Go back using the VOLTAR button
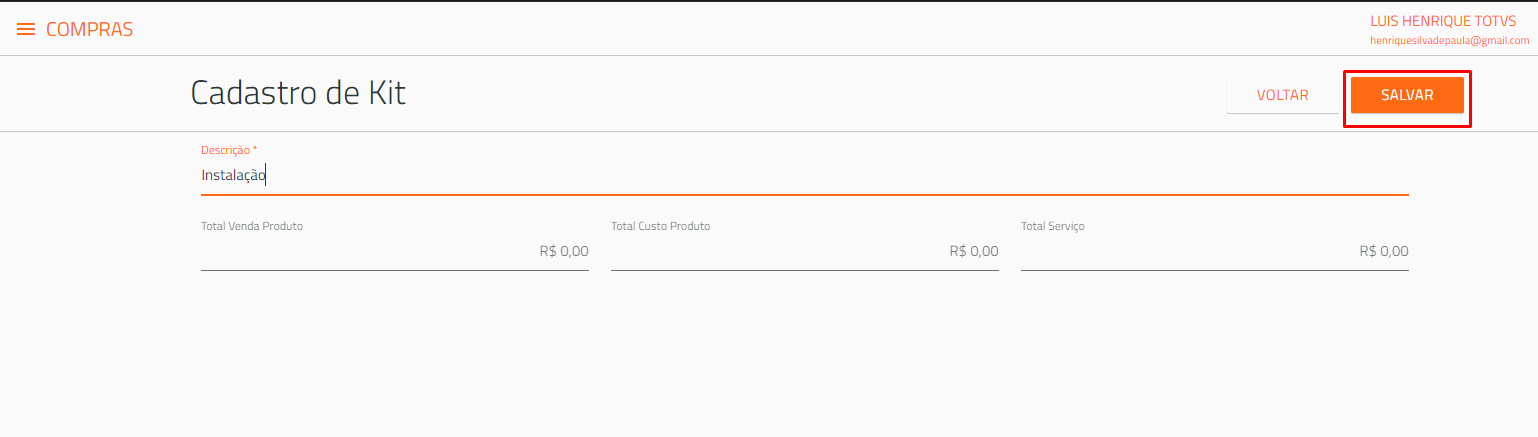The width and height of the screenshot is (1538, 437). 1283,95
